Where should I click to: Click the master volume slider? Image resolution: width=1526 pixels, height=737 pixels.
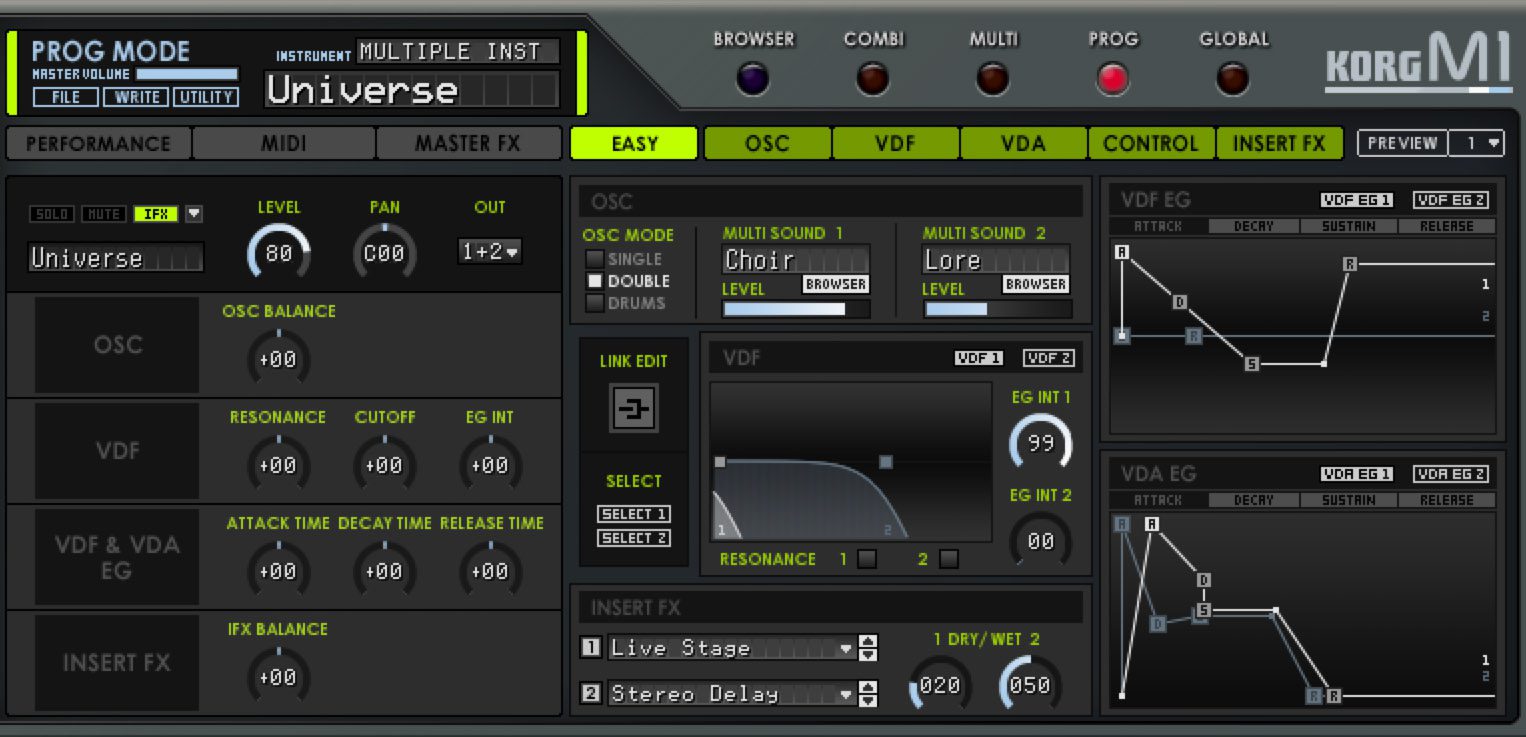187,74
